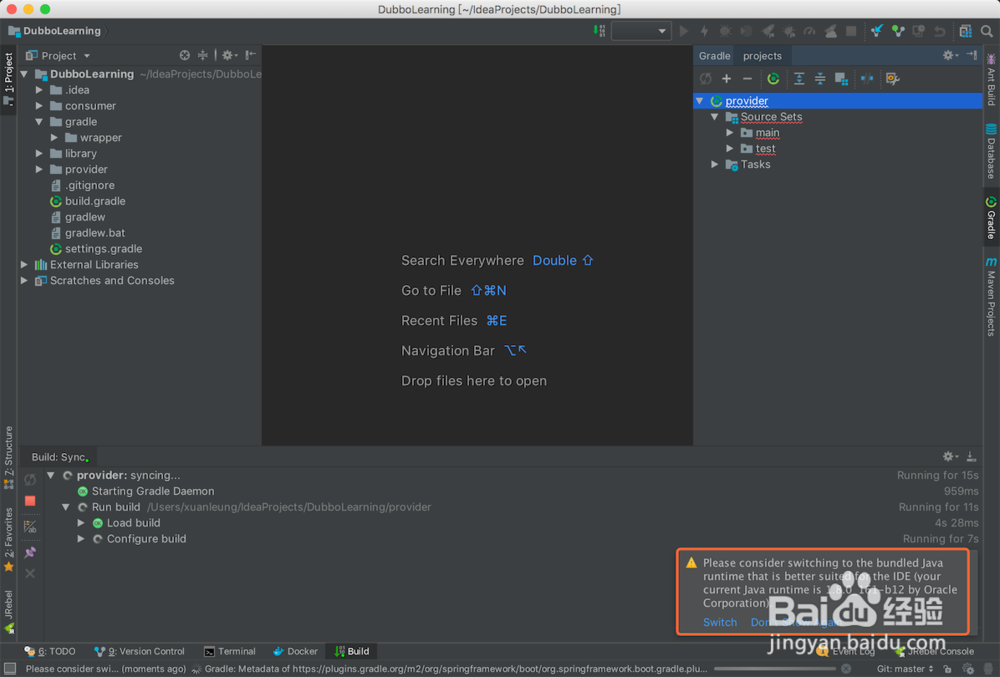Click Execute Gradle Task green icon
1000x677 pixels.
click(x=773, y=78)
